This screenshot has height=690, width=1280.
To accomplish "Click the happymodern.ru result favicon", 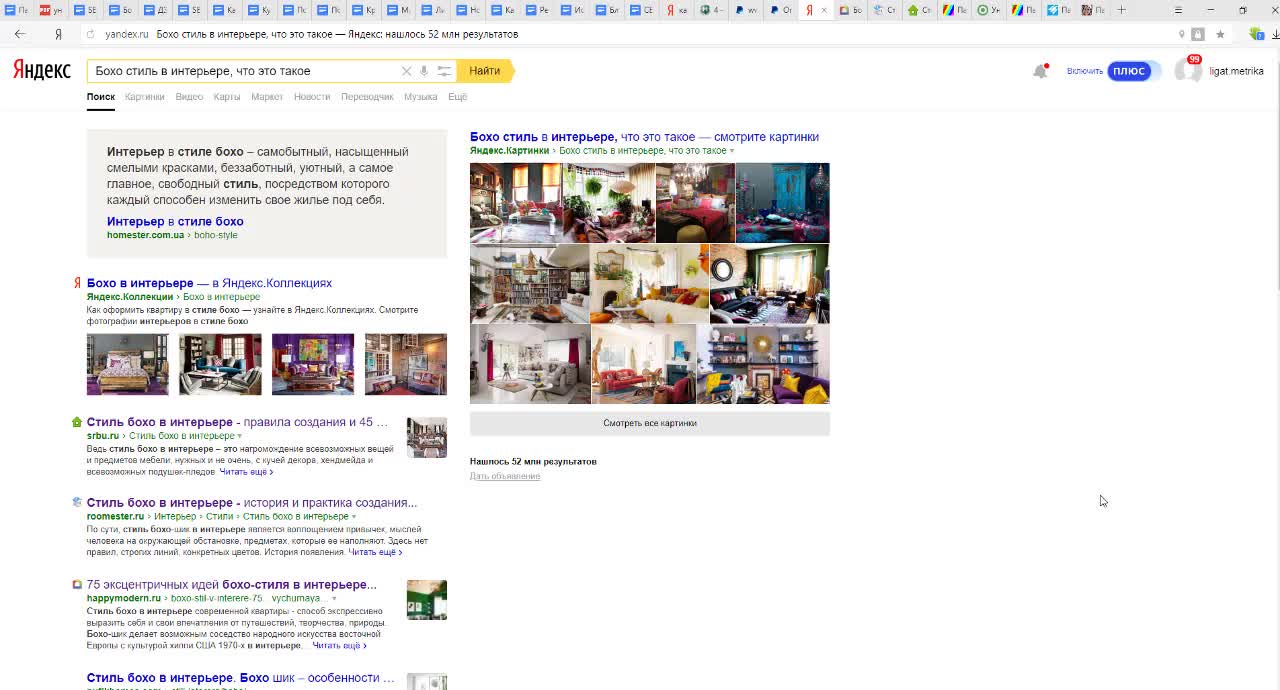I will 77,584.
